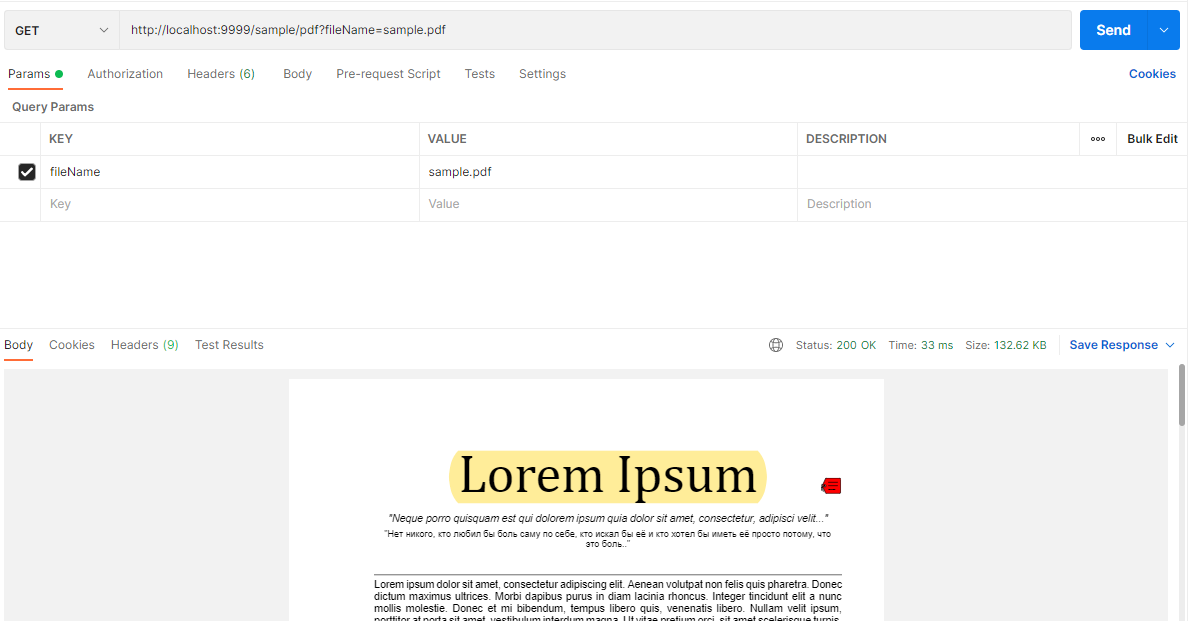This screenshot has height=621, width=1193.
Task: View the response Headers (9) tab
Action: click(x=144, y=345)
